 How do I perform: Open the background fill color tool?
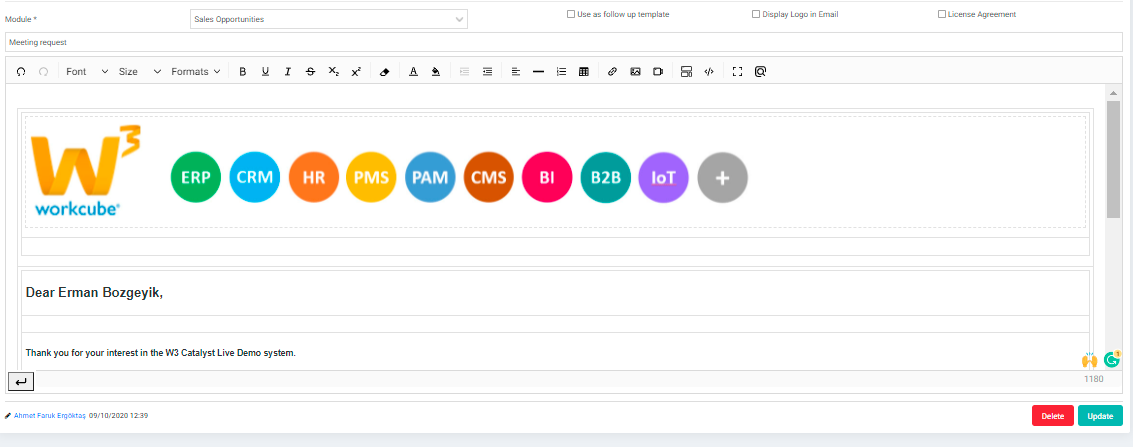point(436,71)
